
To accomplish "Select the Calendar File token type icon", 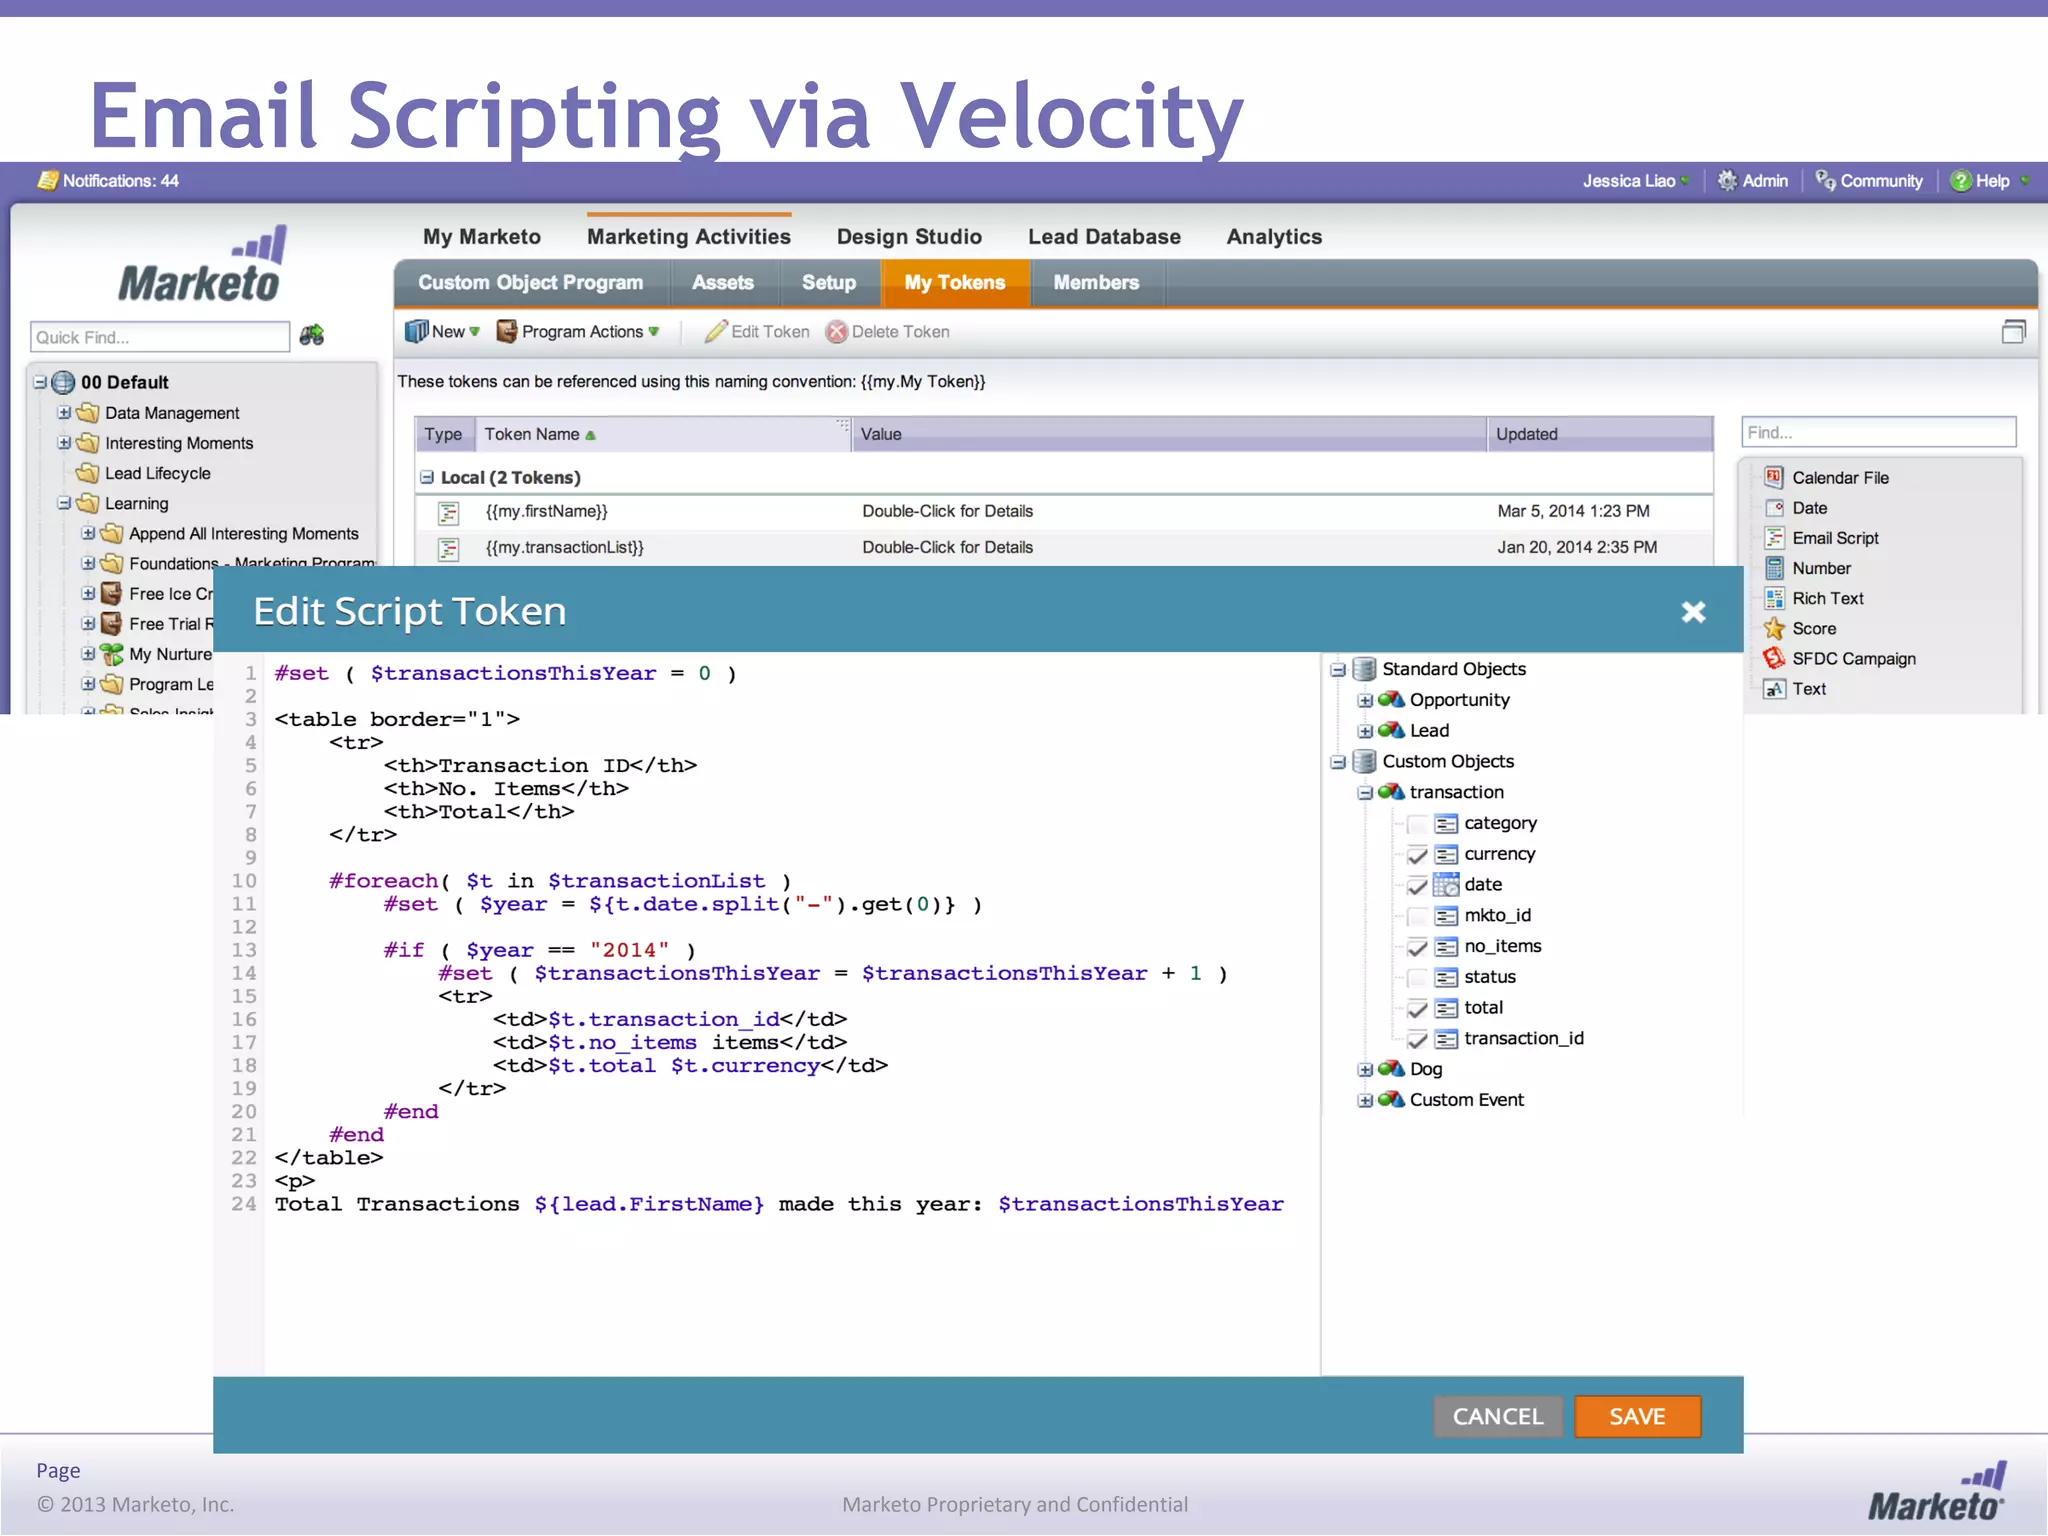I will tap(1774, 477).
